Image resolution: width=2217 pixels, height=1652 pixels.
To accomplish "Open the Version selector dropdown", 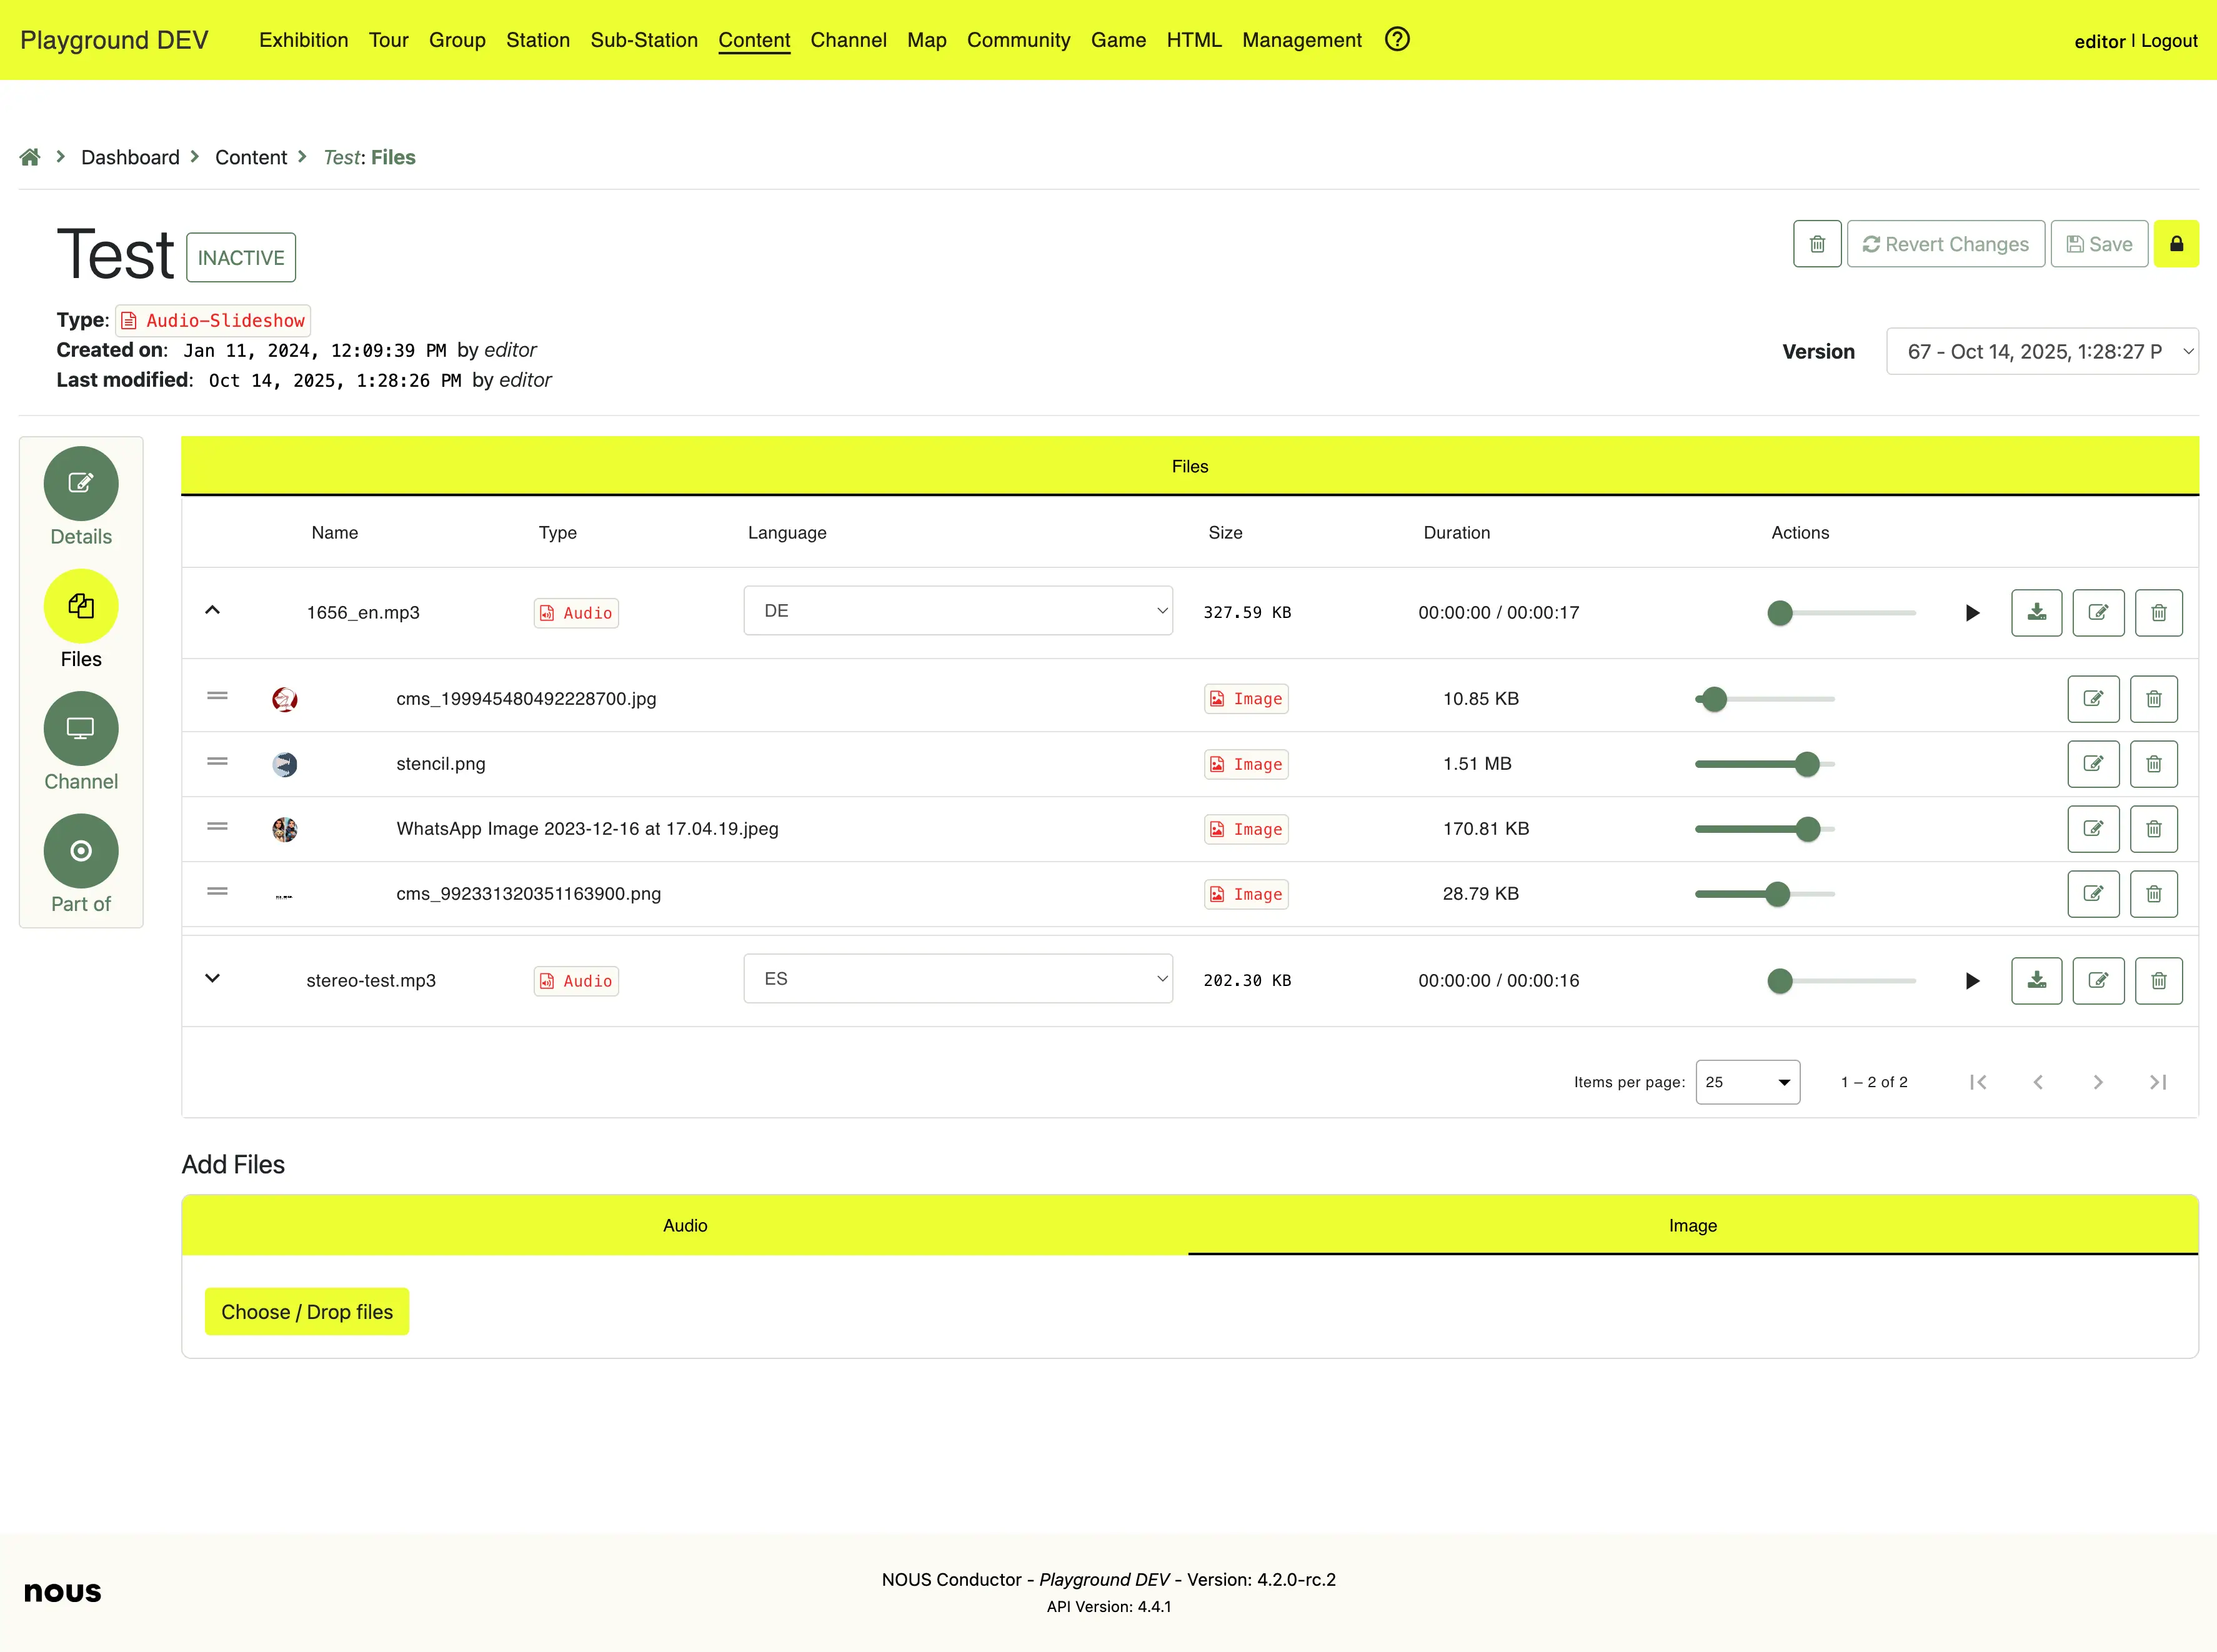I will point(2041,351).
